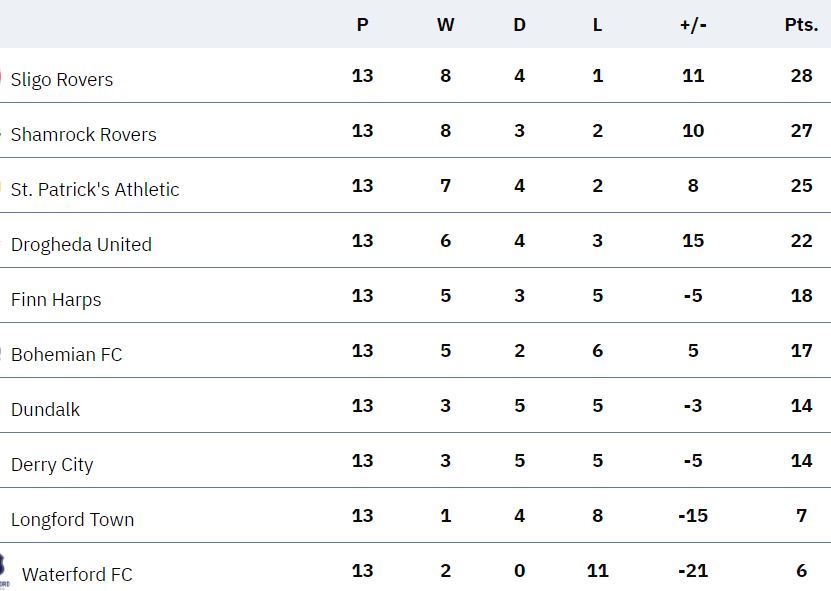Open the Waterford FC team link

coord(77,575)
